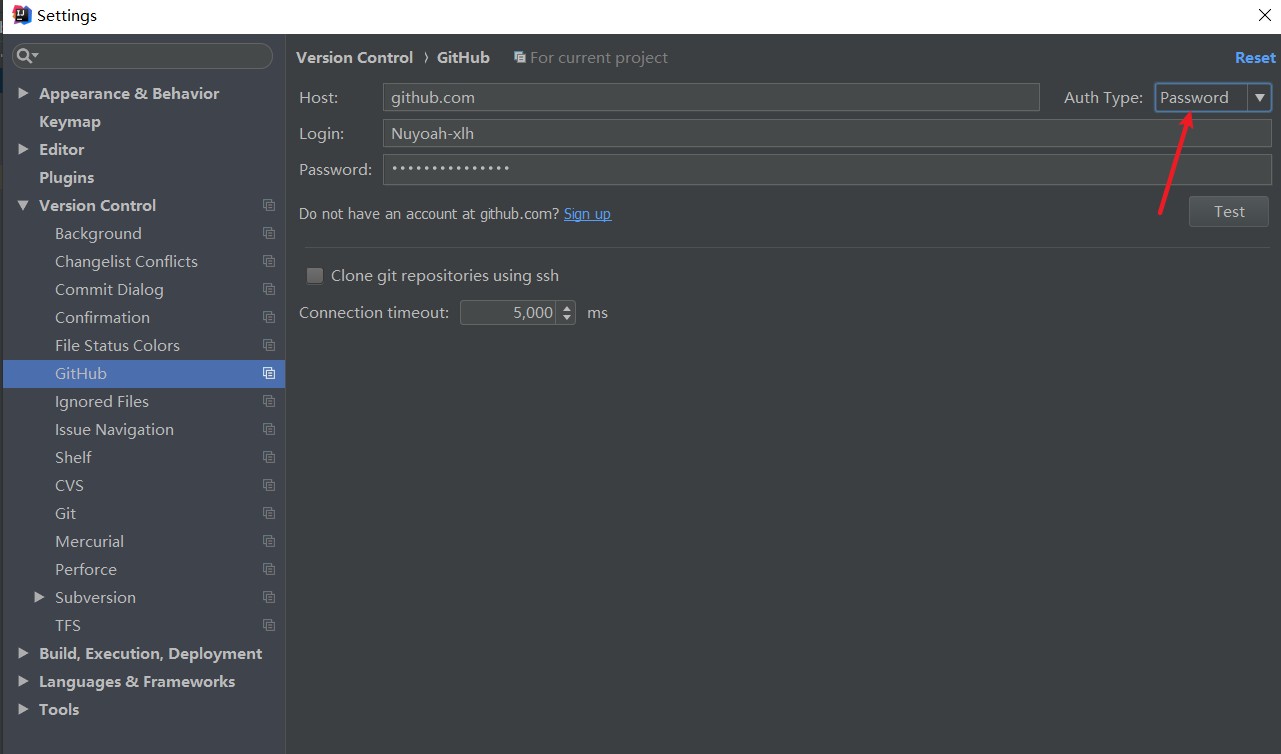Screen dimensions: 1281x754
Task: Click Version Control in the breadcrumb
Action: pos(354,58)
